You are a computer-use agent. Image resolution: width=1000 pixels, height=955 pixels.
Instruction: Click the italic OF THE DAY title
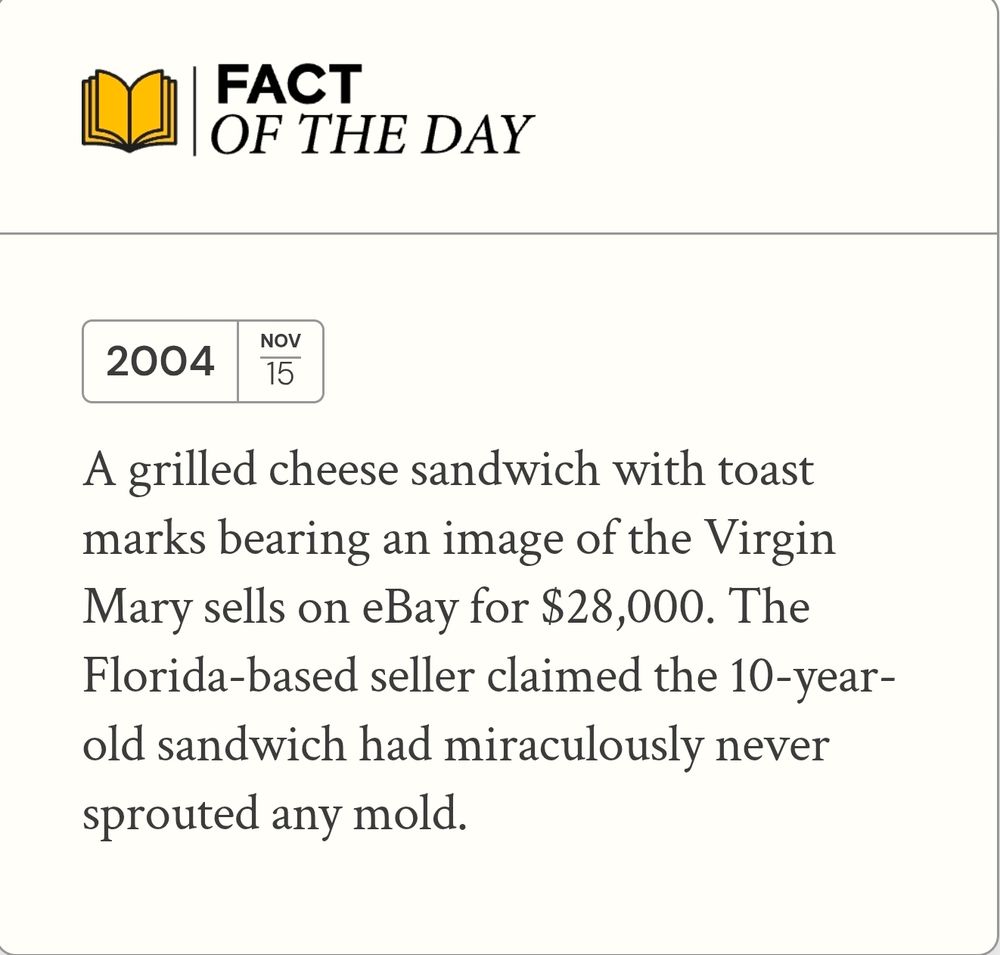(372, 135)
